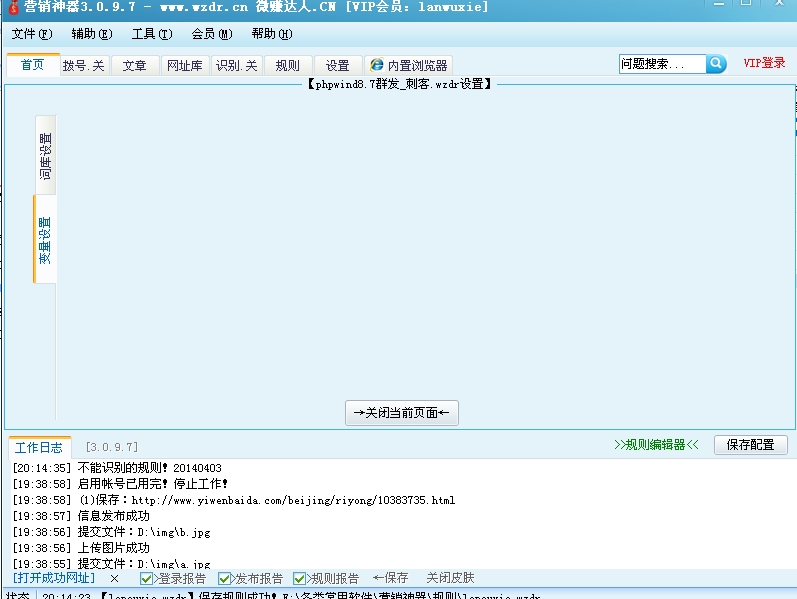Click the VIP登录 link
The width and height of the screenshot is (797, 599).
pos(764,63)
